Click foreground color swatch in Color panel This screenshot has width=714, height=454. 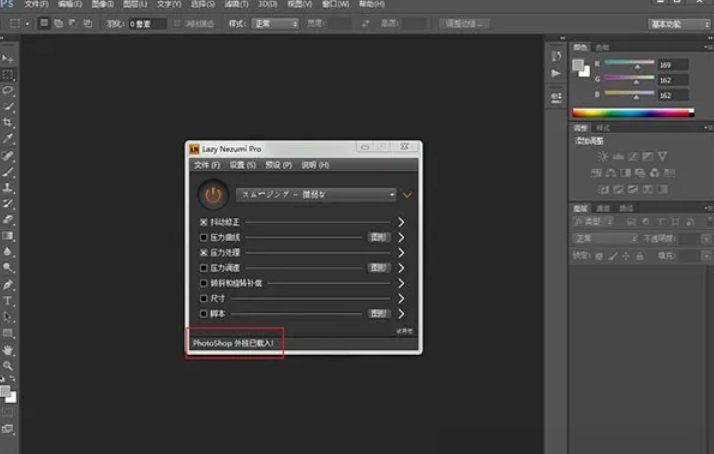(x=578, y=65)
